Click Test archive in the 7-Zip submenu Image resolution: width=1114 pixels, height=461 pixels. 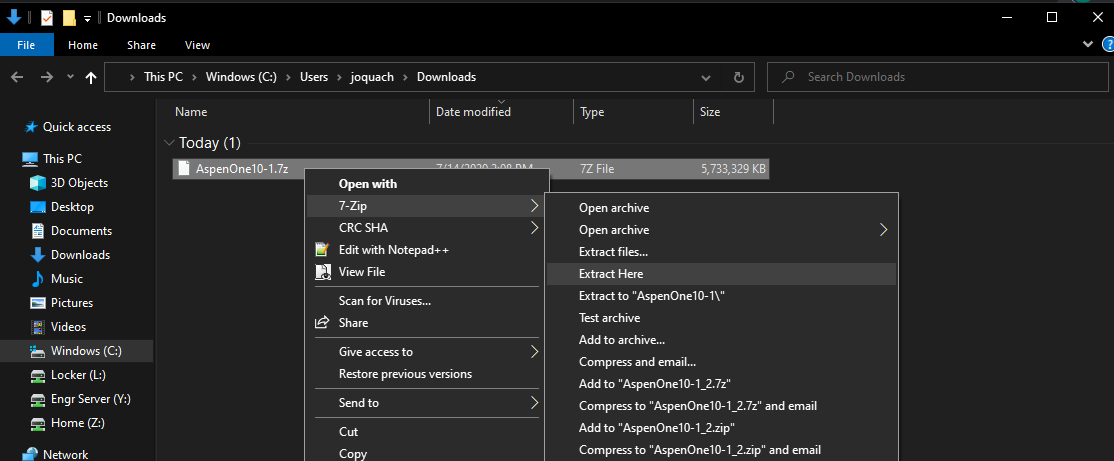coord(609,318)
